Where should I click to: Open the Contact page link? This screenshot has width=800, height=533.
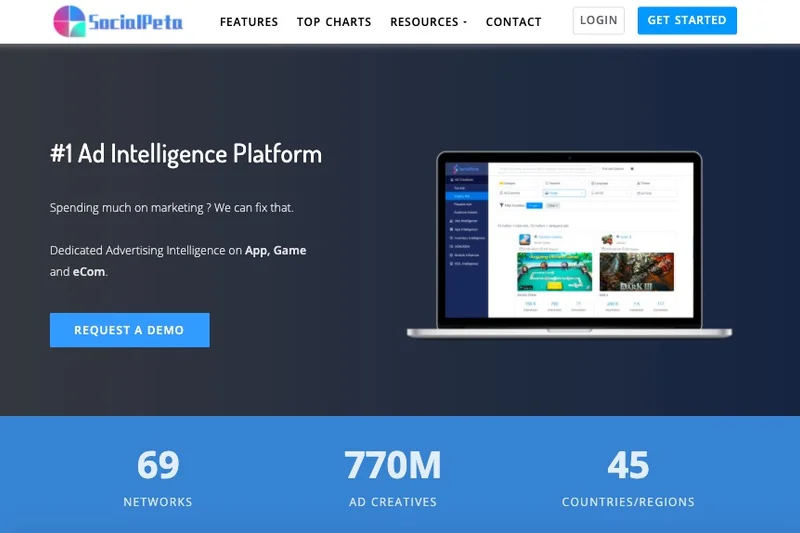tap(513, 21)
